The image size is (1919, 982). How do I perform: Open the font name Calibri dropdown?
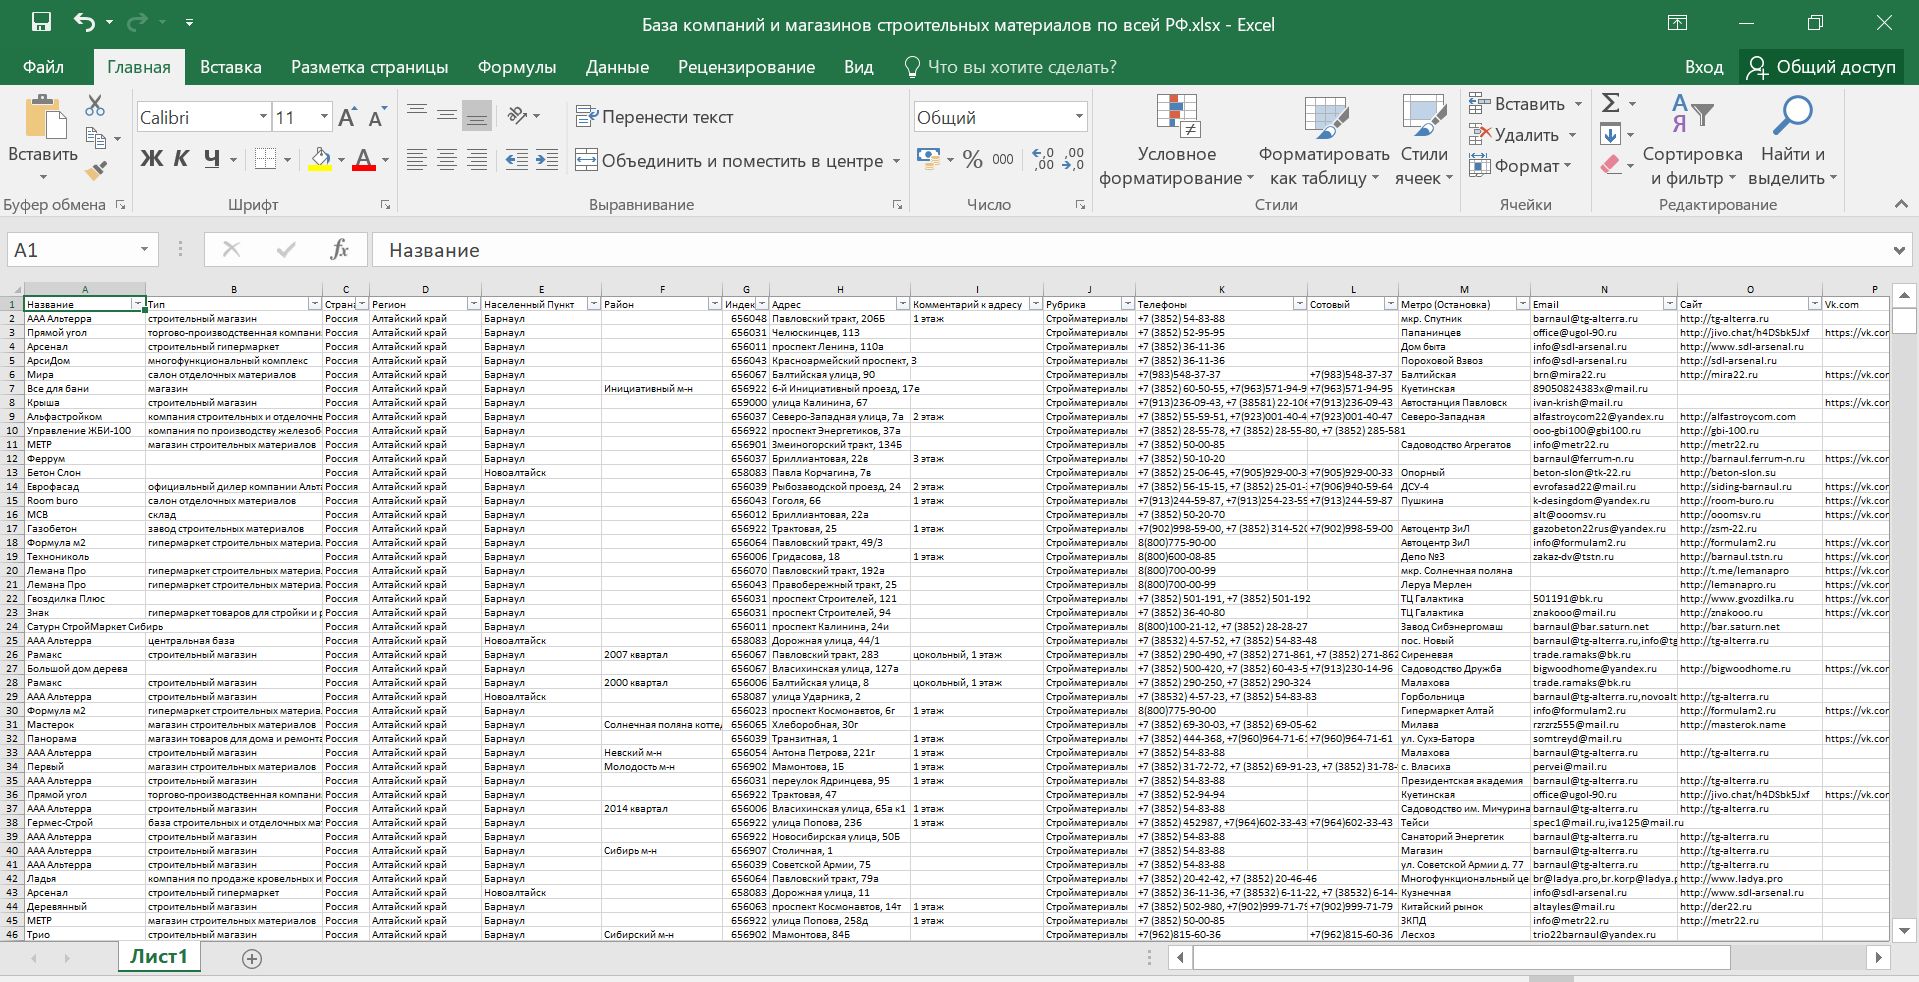(x=263, y=117)
